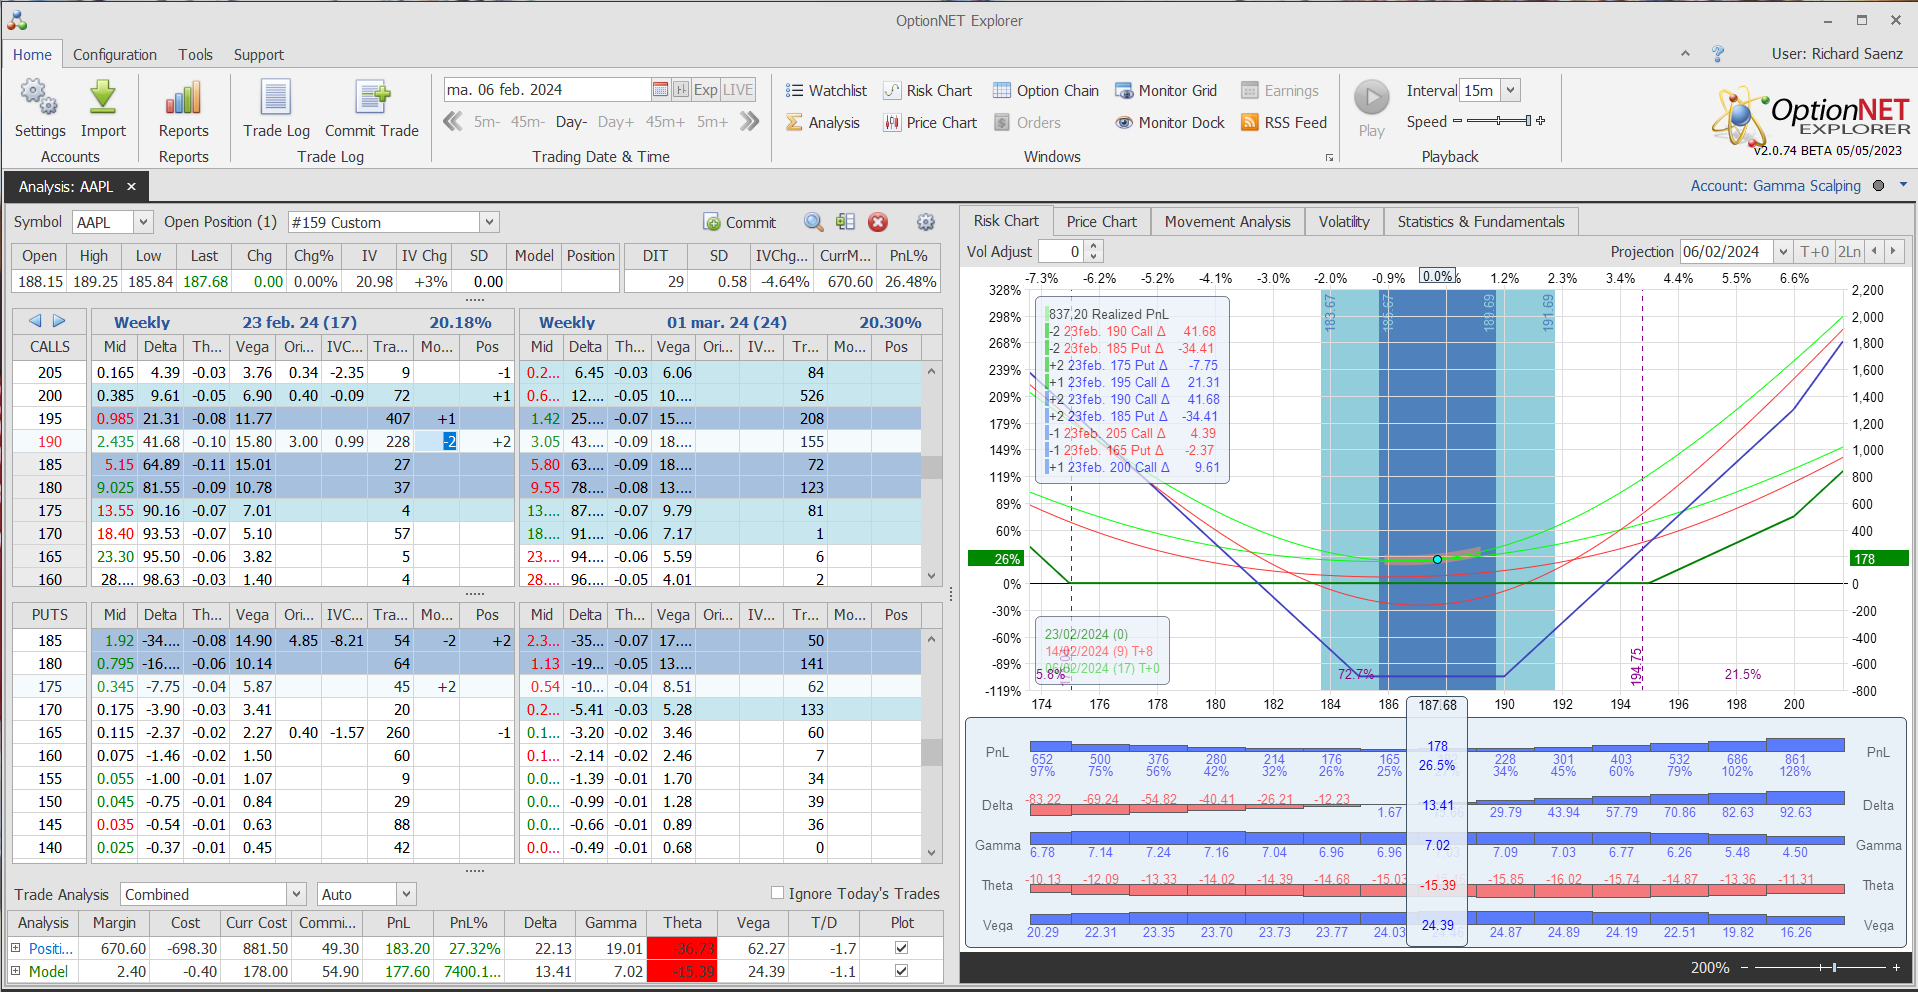This screenshot has width=1918, height=992.
Task: Open the Auto dropdown
Action: click(x=406, y=894)
